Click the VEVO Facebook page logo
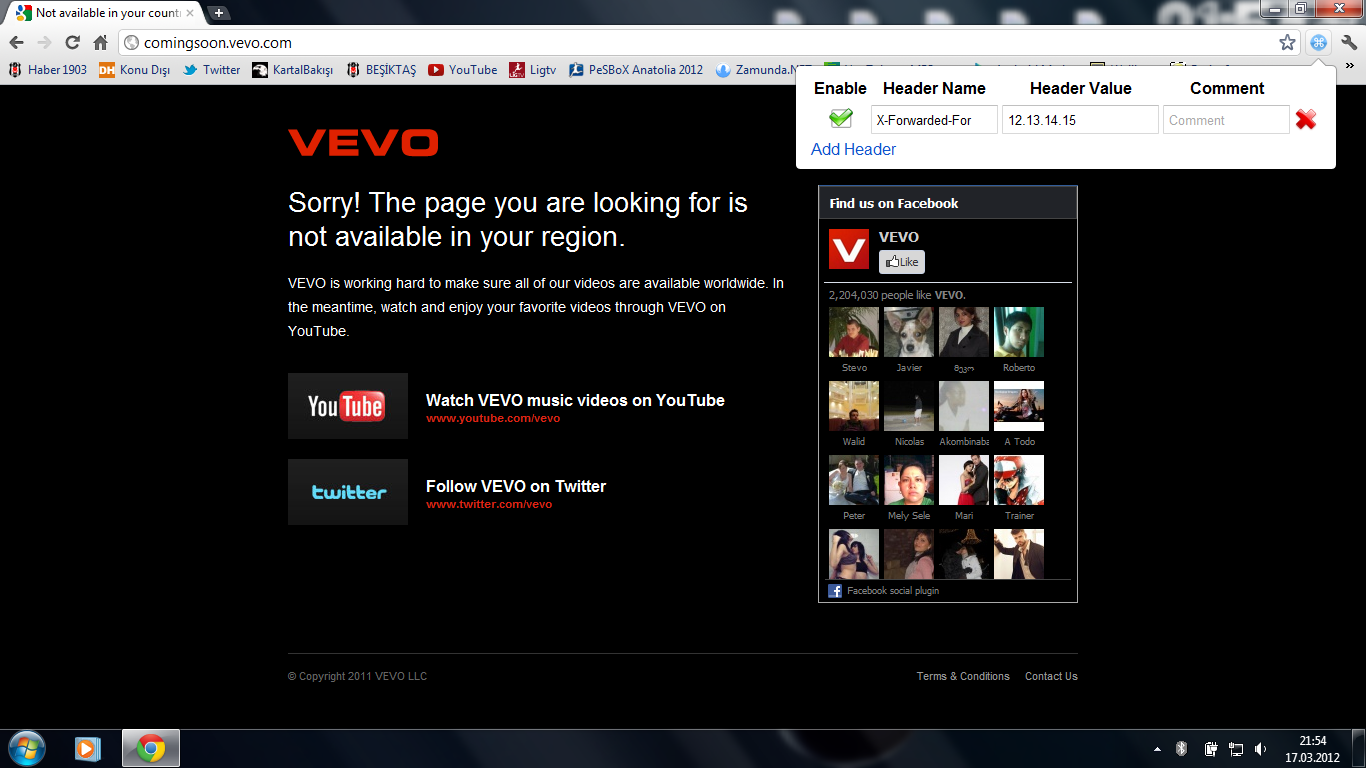The image size is (1366, 768). [x=849, y=249]
